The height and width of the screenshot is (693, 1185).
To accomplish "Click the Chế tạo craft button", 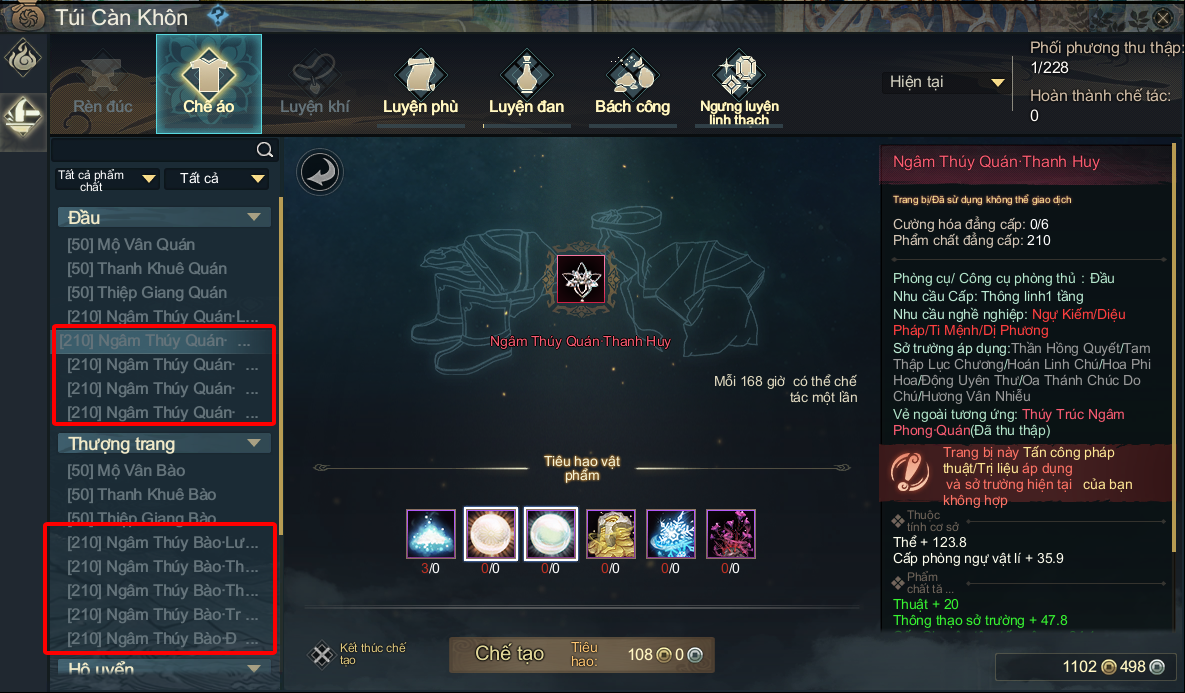I will [x=509, y=654].
